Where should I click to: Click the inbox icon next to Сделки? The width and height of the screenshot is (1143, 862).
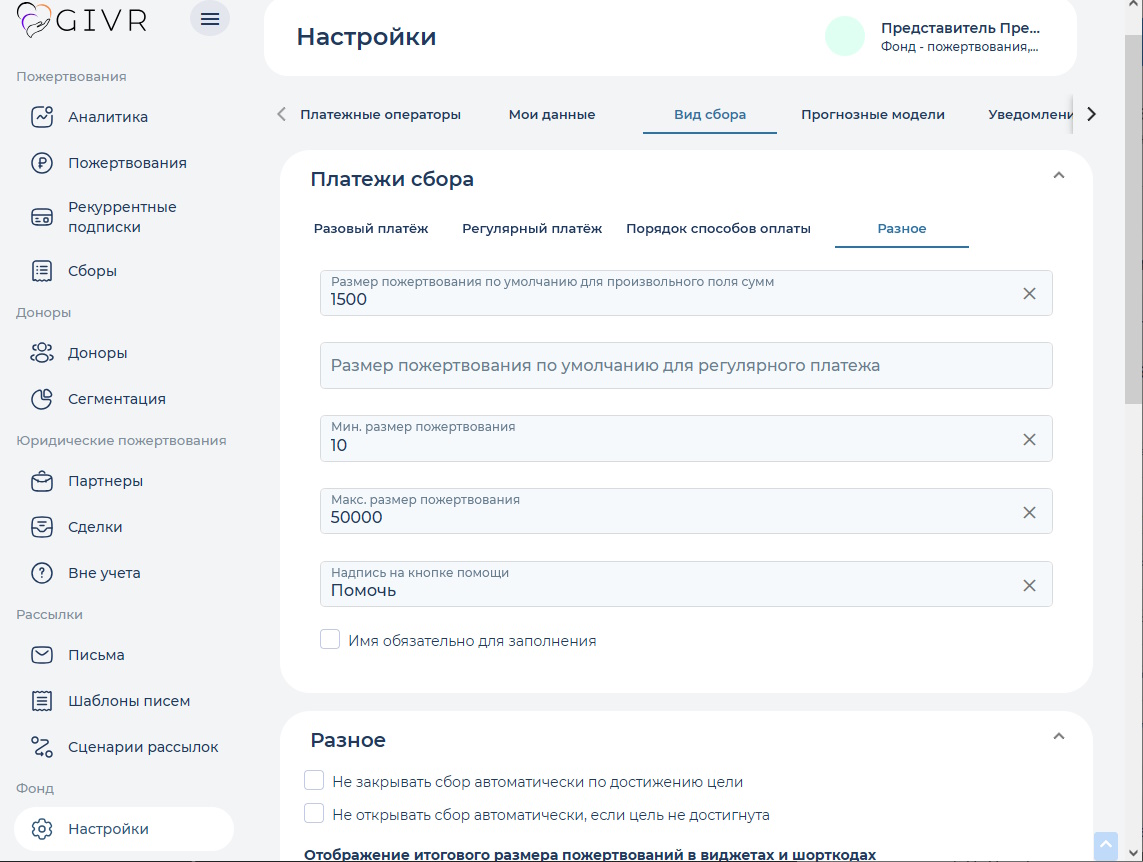42,527
